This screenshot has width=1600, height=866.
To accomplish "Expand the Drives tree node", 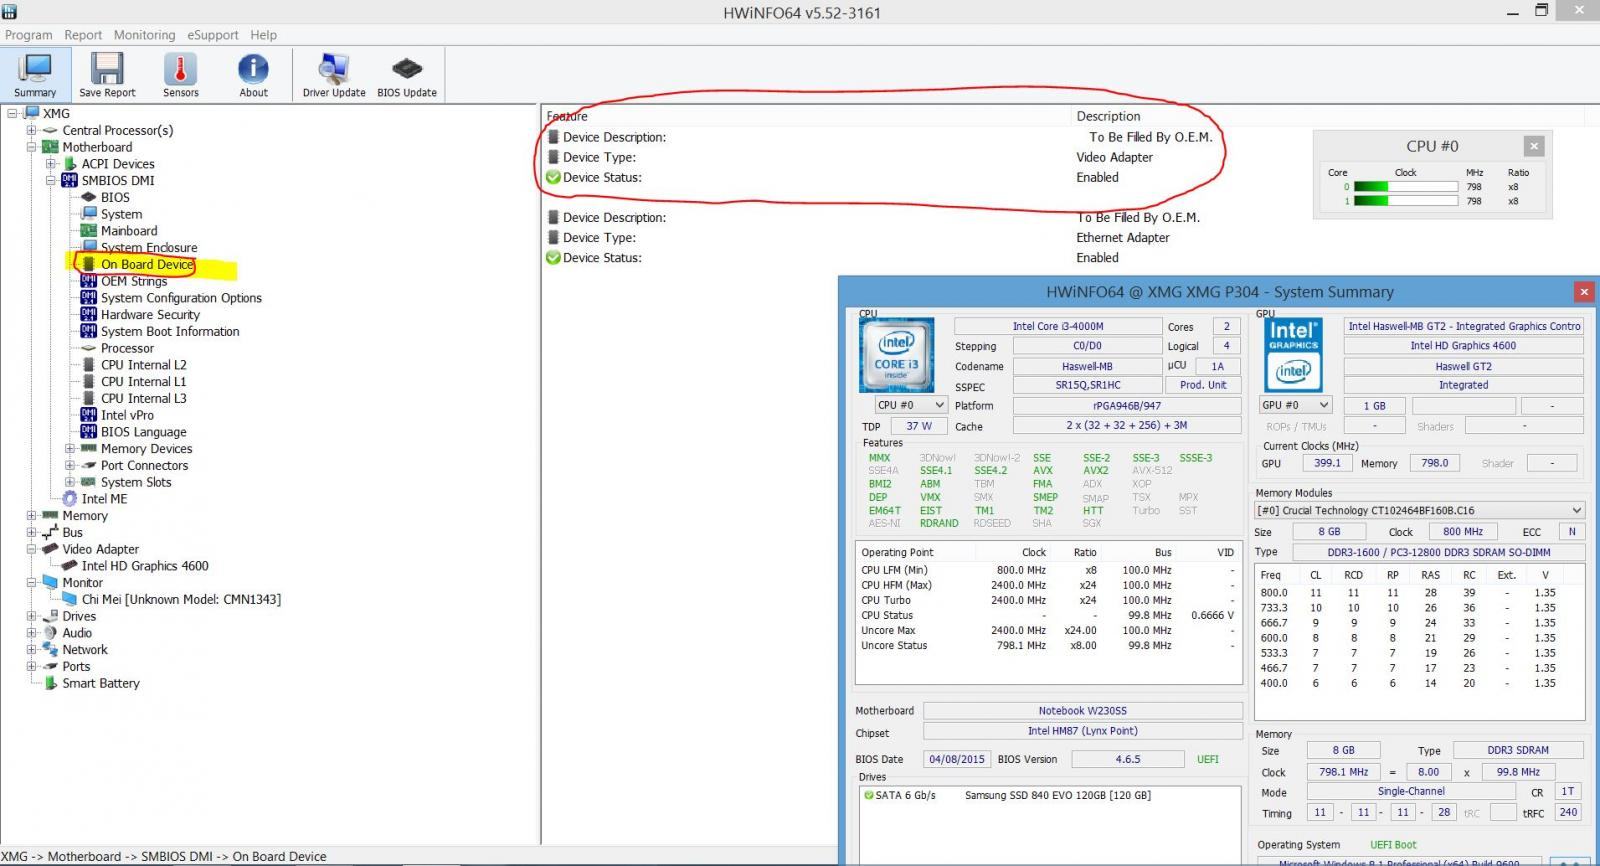I will (x=31, y=616).
